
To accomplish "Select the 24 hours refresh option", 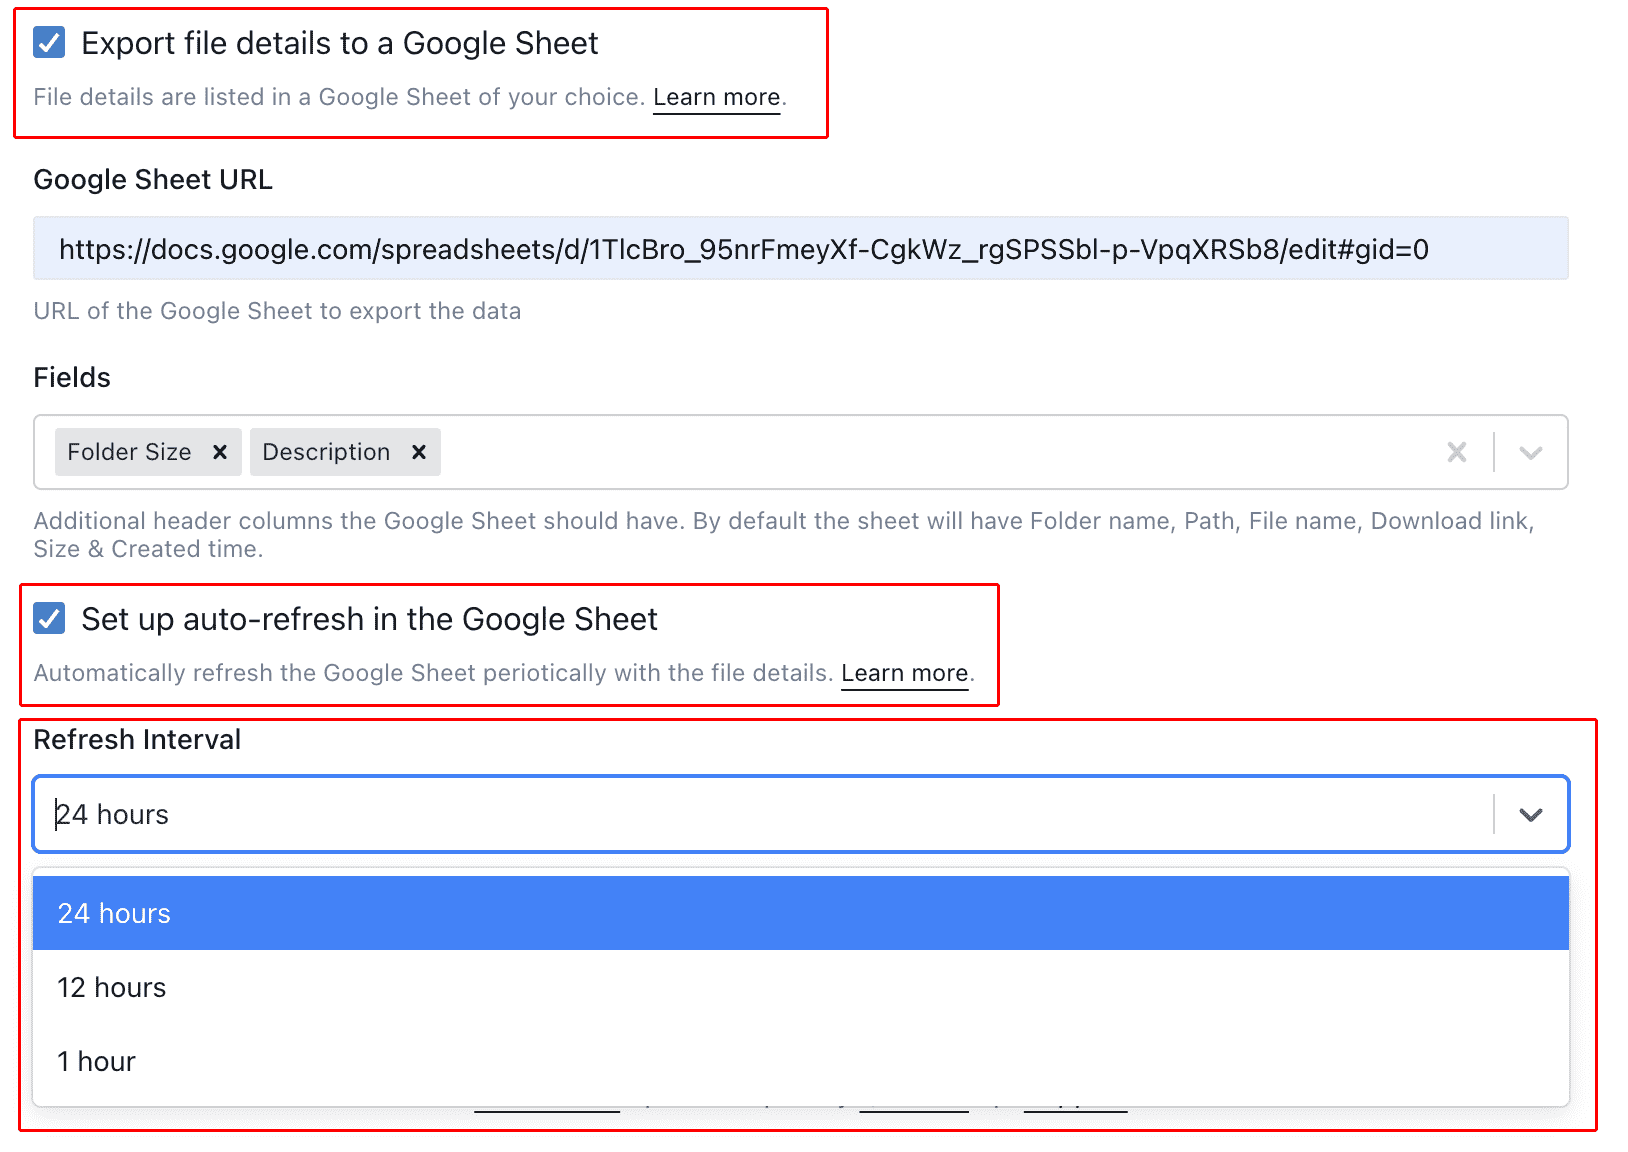I will (x=801, y=913).
